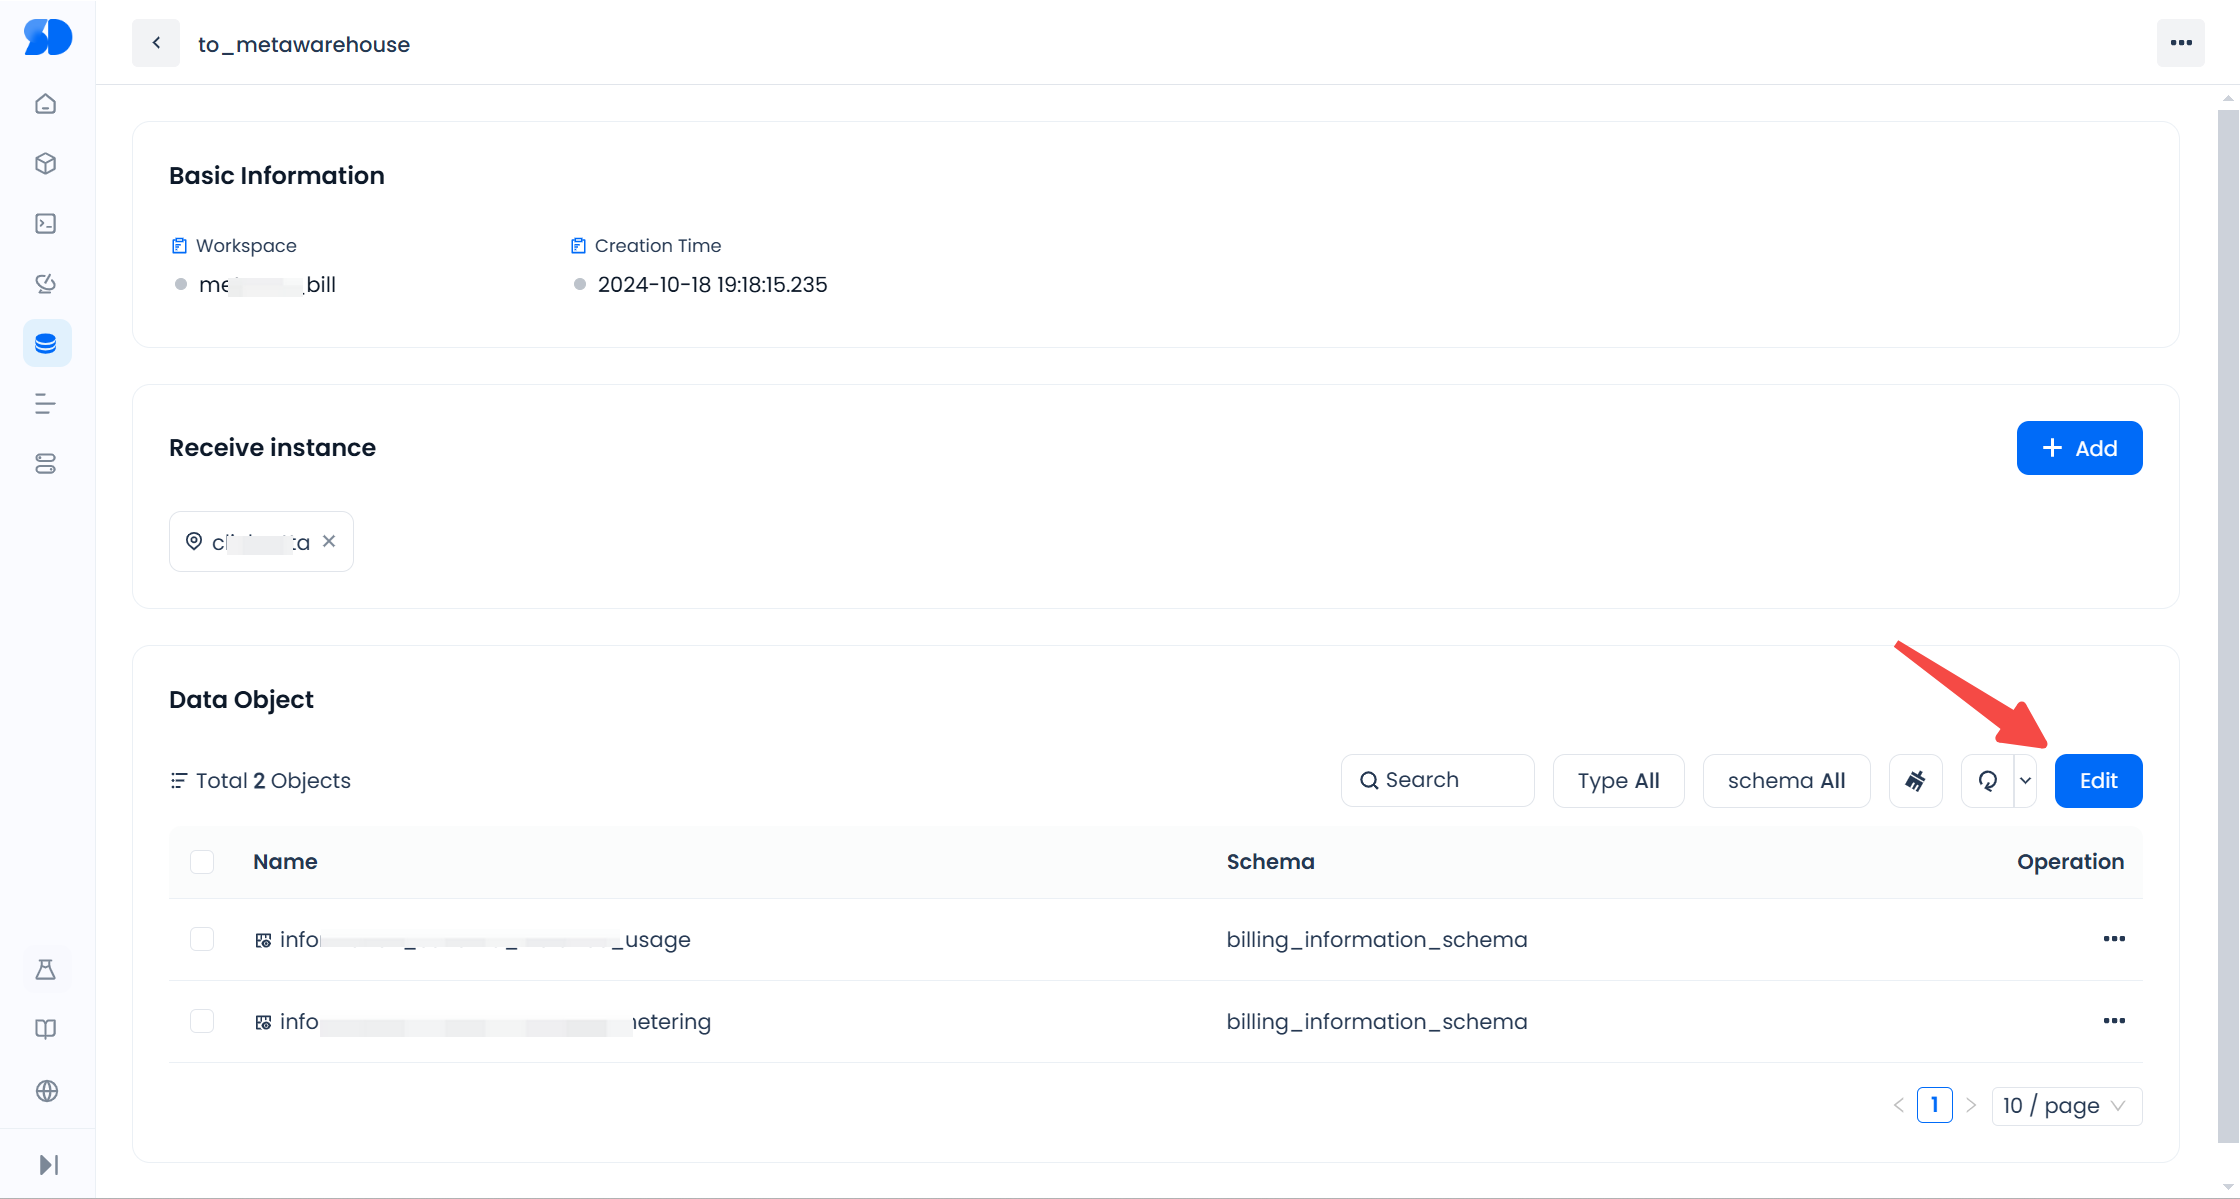Open the schema All filter dropdown
This screenshot has width=2240, height=1199.
tap(1786, 781)
